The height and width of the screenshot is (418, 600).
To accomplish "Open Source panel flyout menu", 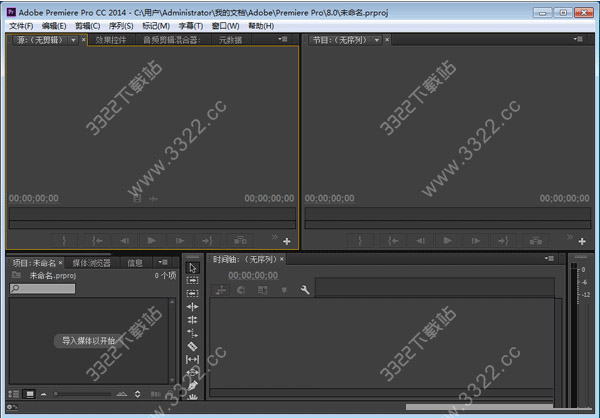I will coord(283,39).
